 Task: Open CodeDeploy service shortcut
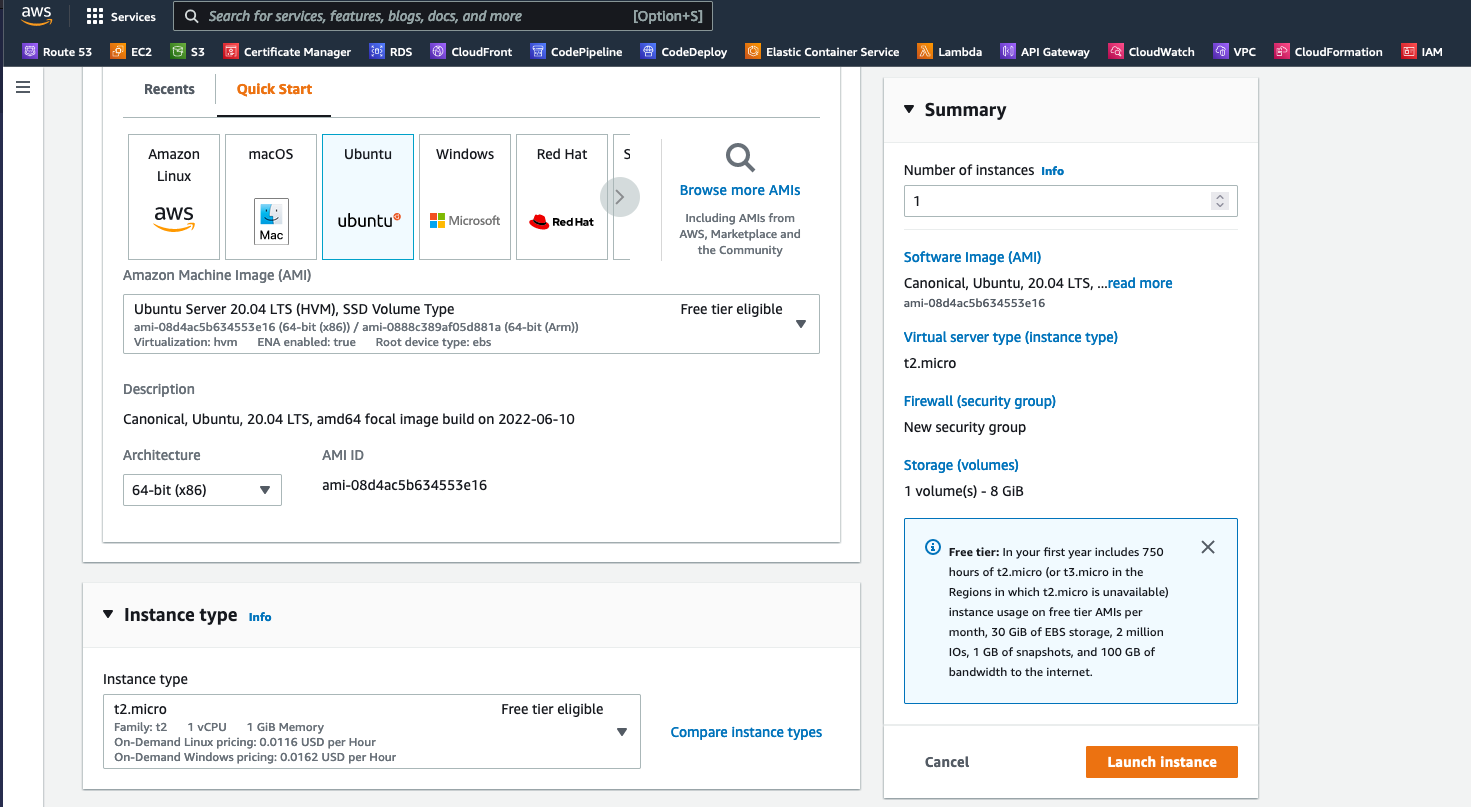pyautogui.click(x=683, y=51)
